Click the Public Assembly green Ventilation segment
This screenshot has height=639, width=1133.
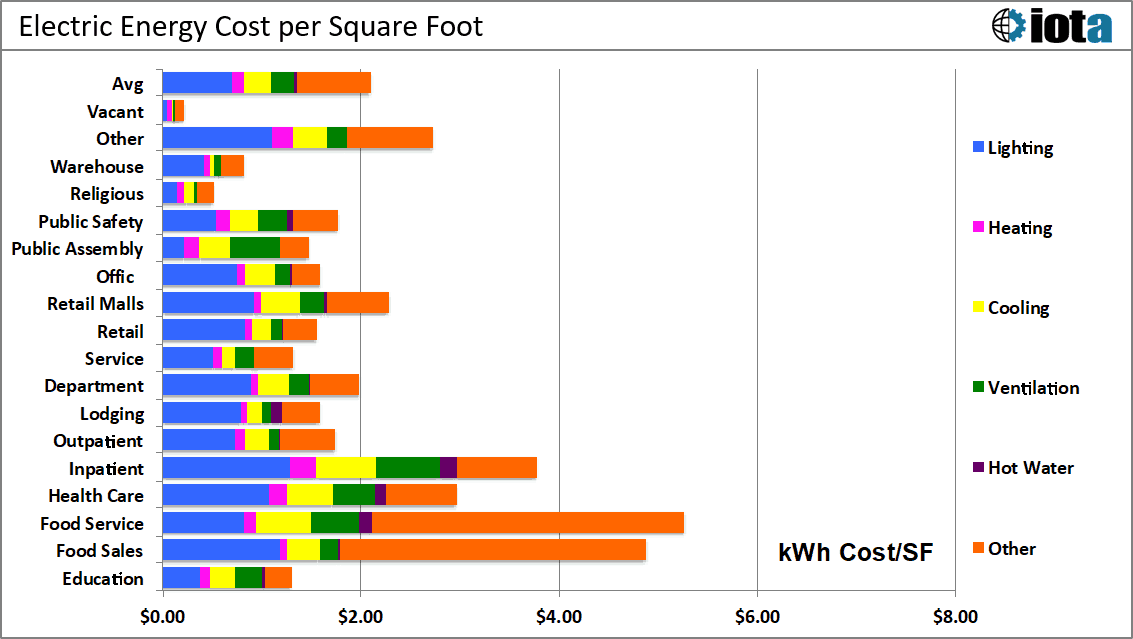[x=255, y=248]
